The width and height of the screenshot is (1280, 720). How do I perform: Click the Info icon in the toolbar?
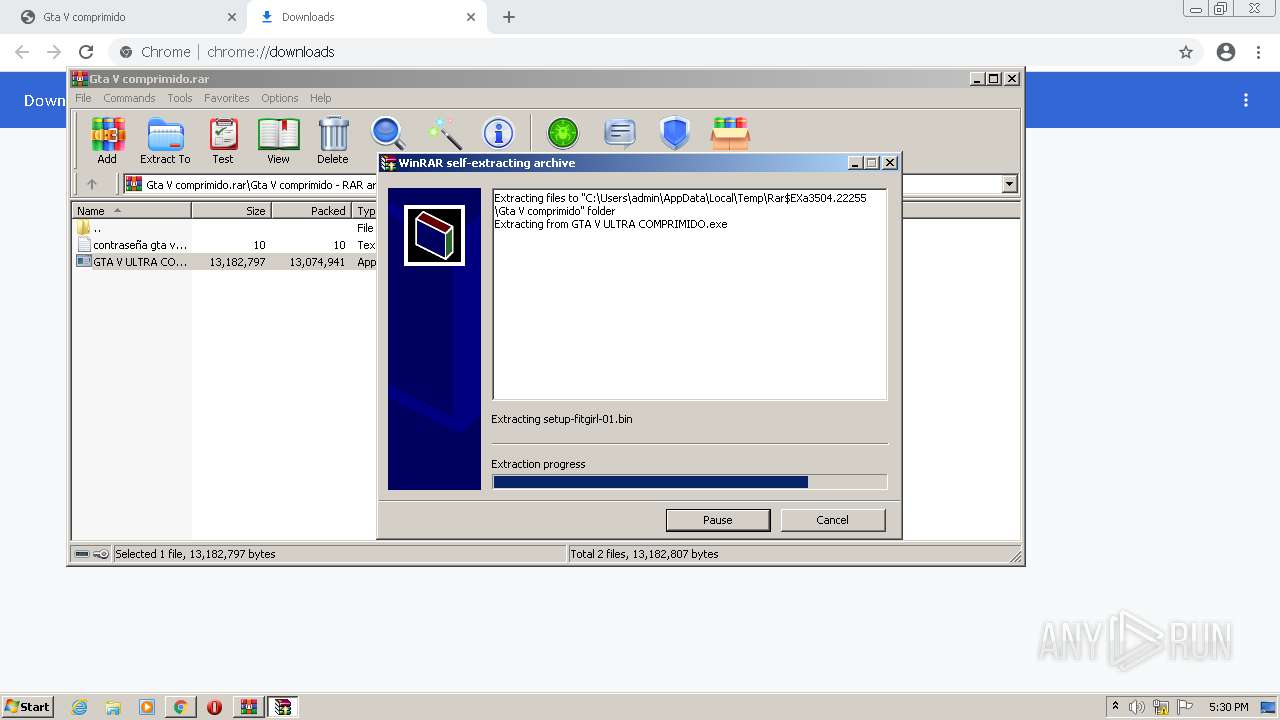coord(498,133)
